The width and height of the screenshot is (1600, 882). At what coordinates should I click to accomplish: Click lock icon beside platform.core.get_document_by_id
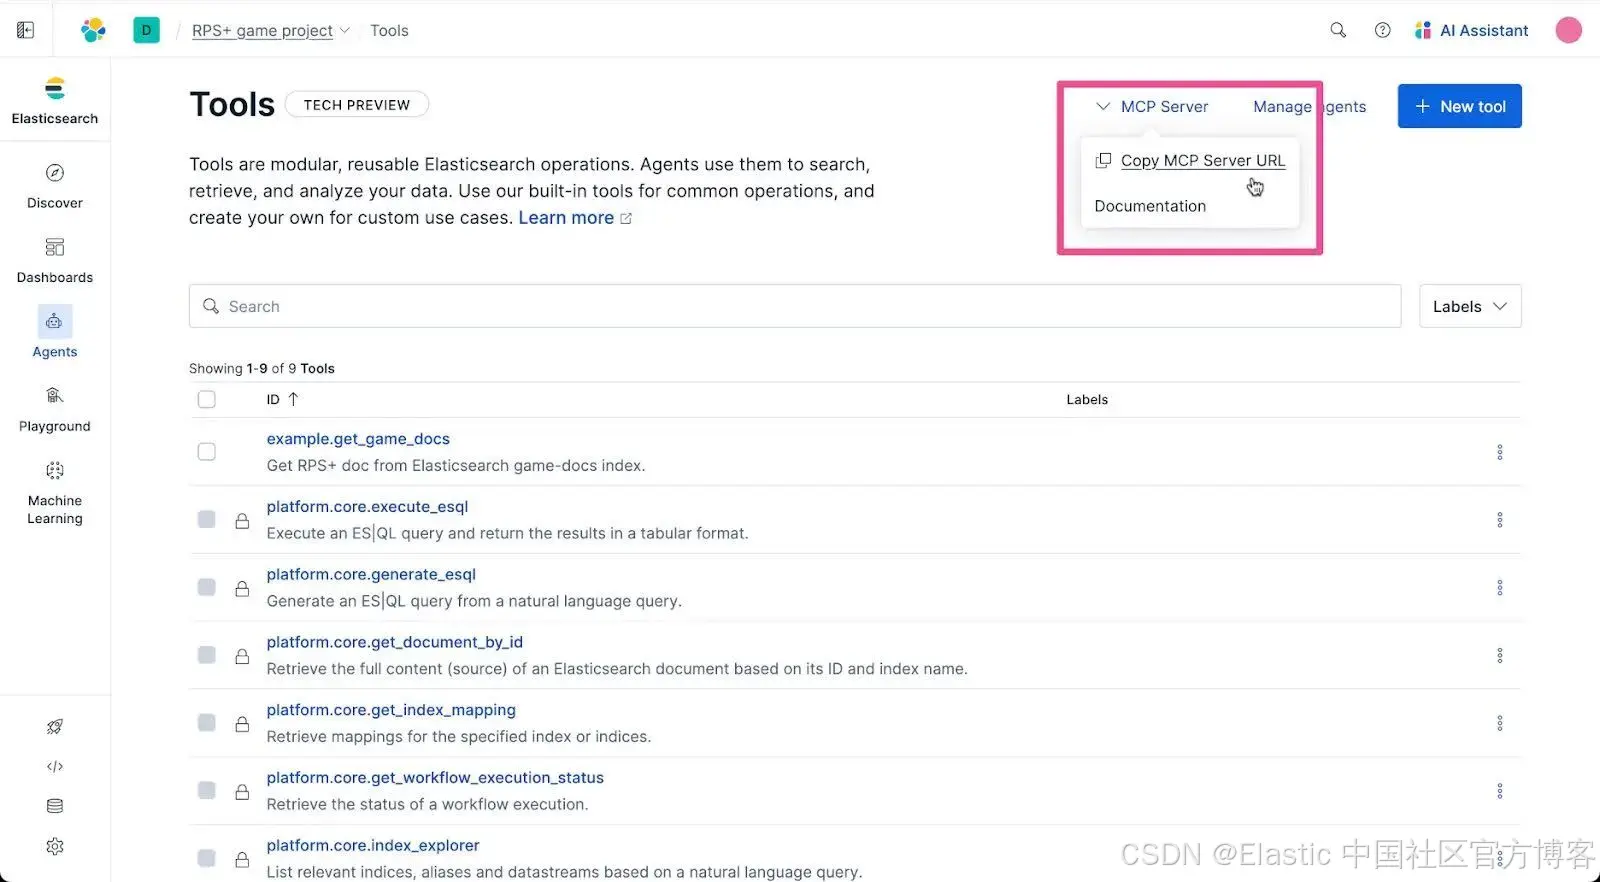242,656
